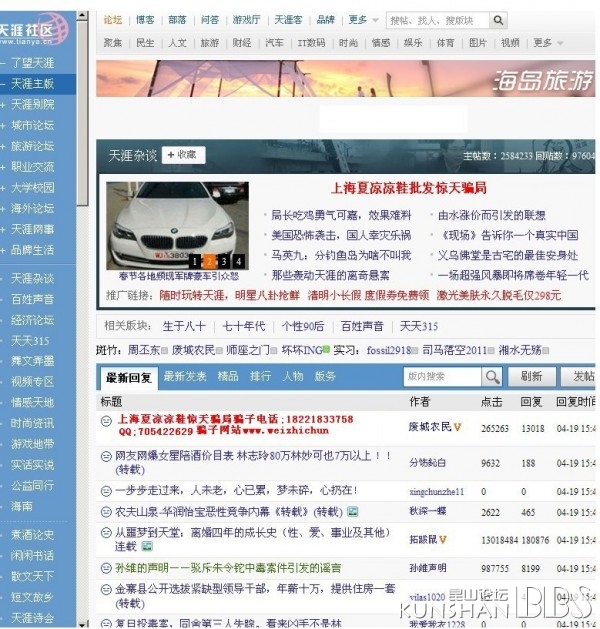Image resolution: width=600 pixels, height=629 pixels.
Task: Click V badge next to 招财鼠 author
Action: click(443, 540)
